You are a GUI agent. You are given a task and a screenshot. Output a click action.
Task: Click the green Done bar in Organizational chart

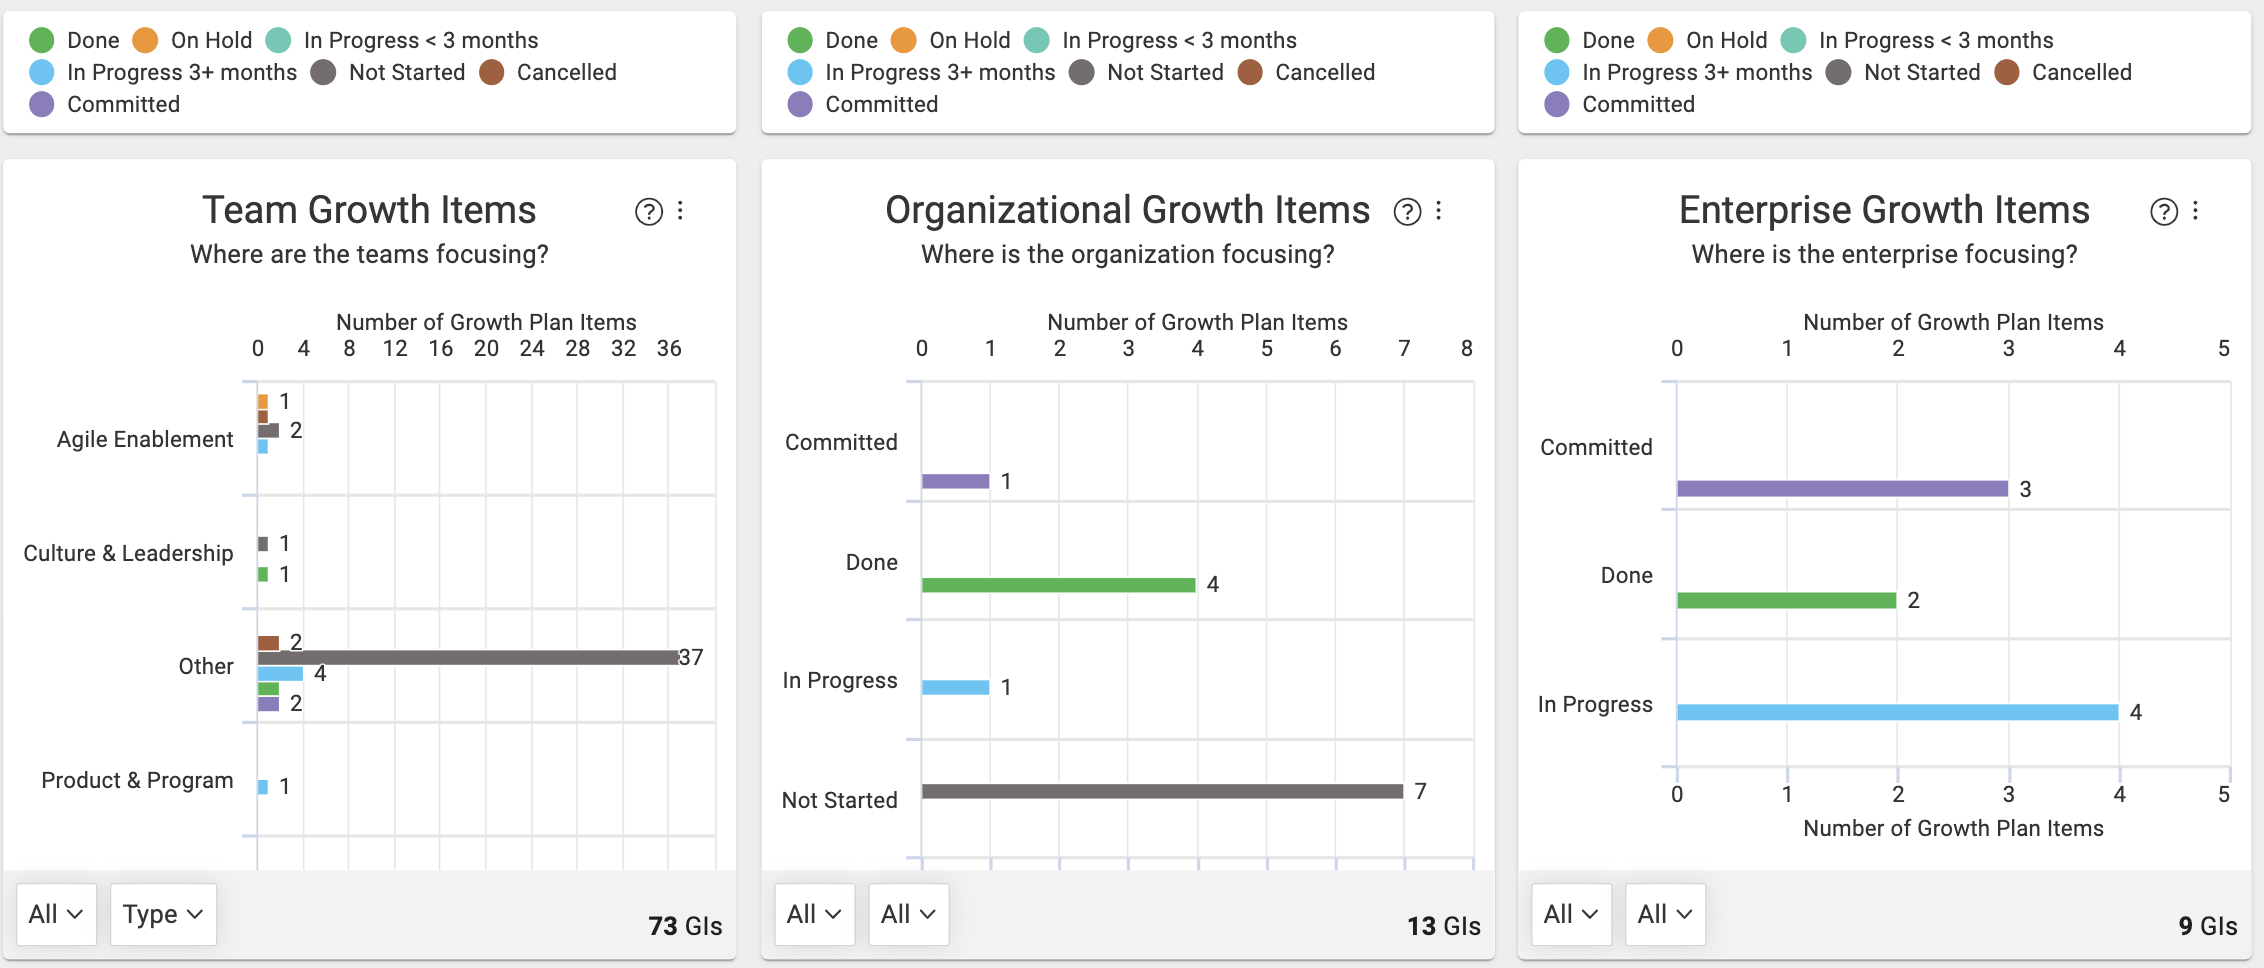pyautogui.click(x=1058, y=585)
